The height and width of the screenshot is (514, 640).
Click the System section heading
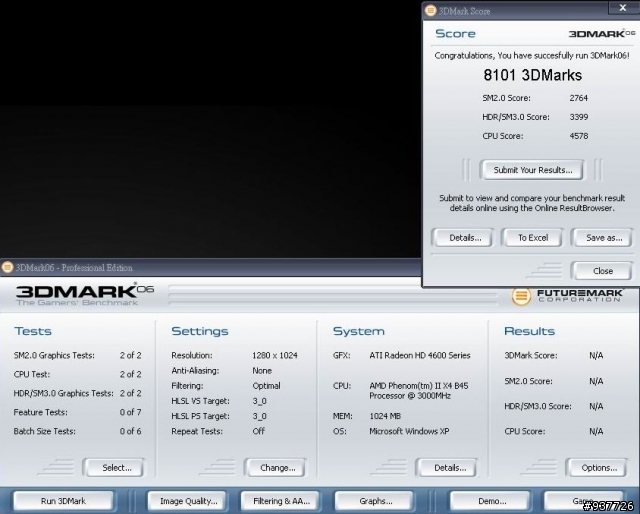click(x=359, y=331)
